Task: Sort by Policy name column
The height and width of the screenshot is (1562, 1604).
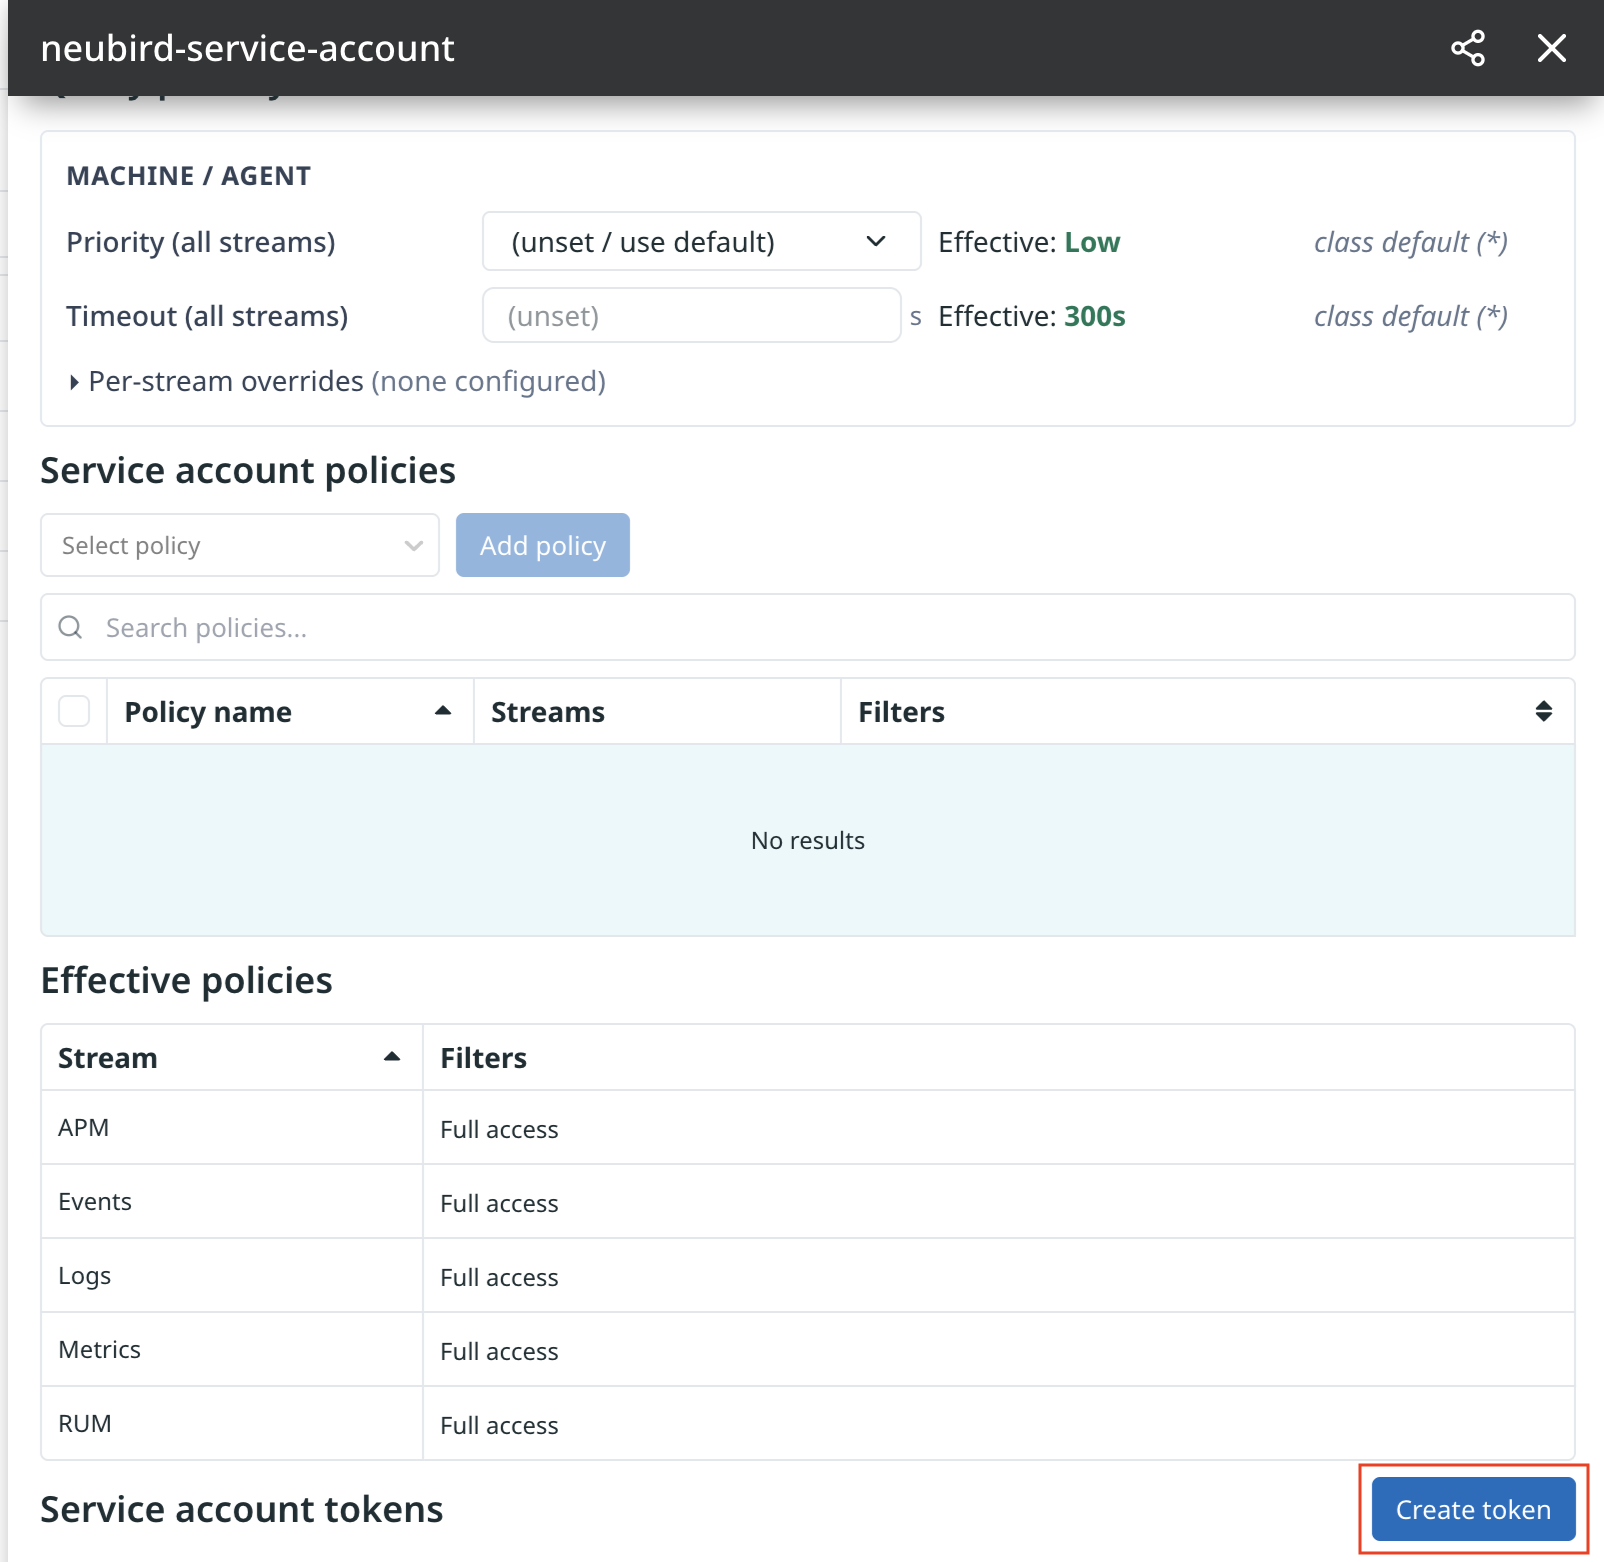Action: point(290,711)
